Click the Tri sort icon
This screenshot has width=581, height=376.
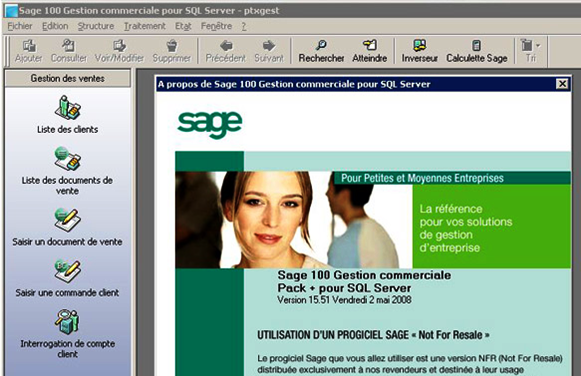[x=527, y=46]
